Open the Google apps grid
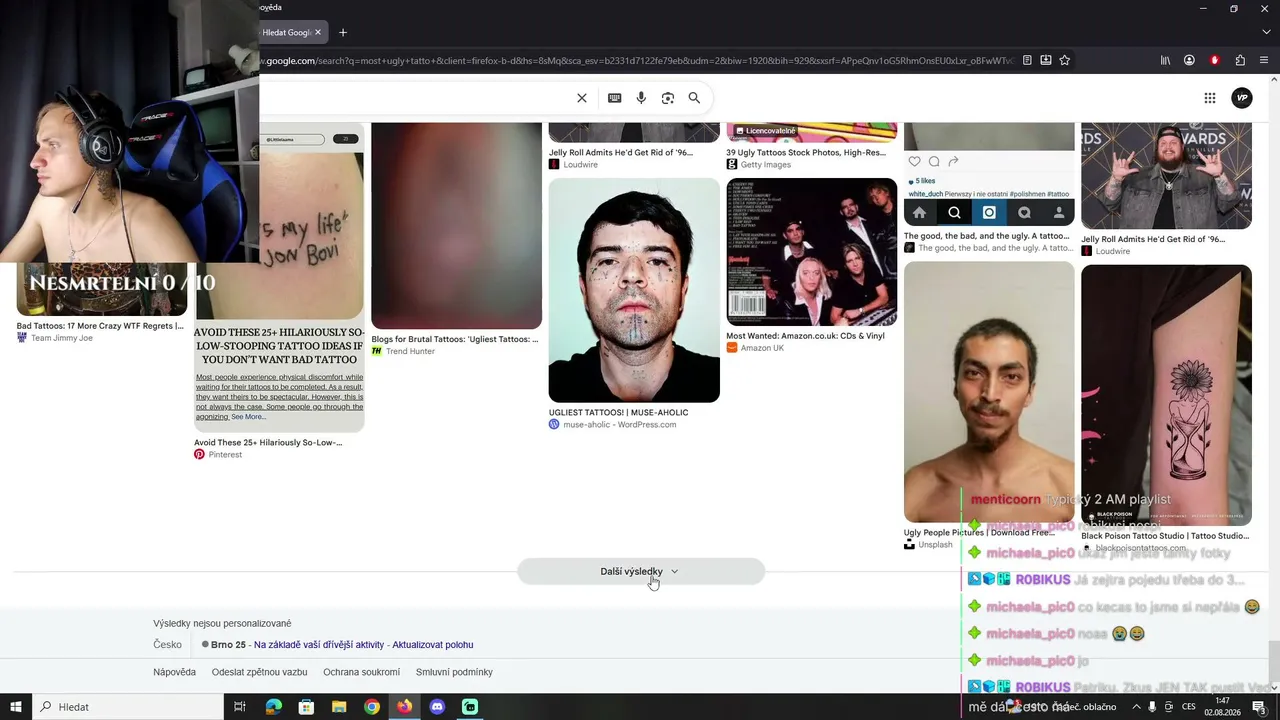1280x720 pixels. [x=1210, y=98]
